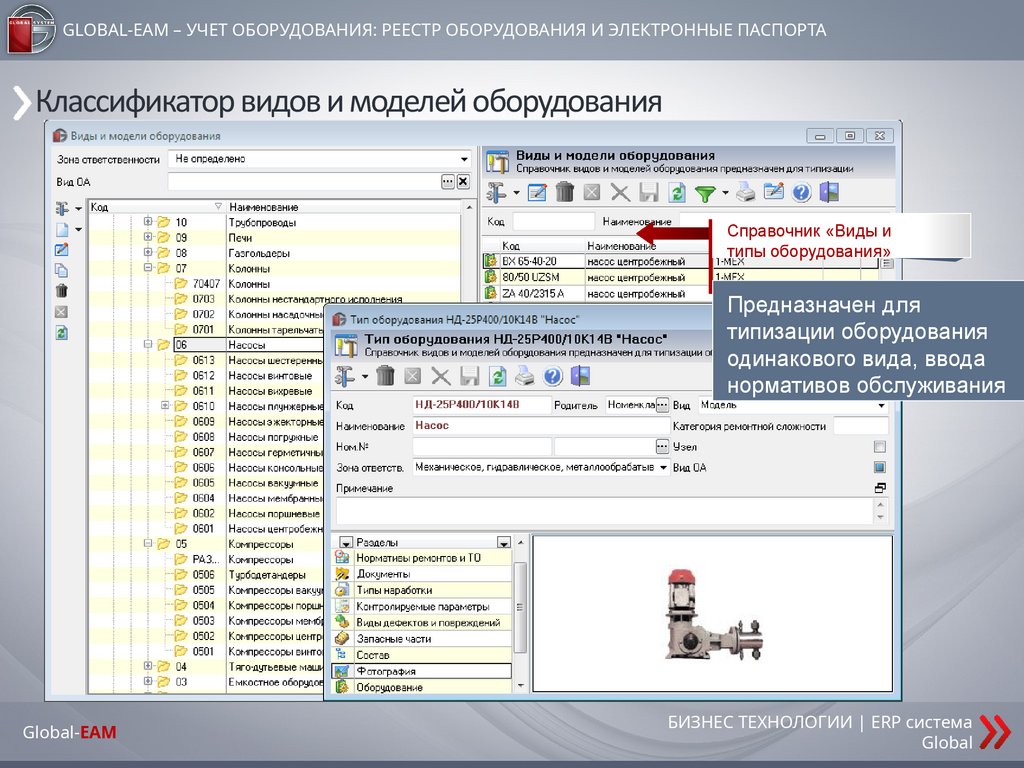
Task: Click the pump photo thumbnail
Action: click(x=714, y=614)
